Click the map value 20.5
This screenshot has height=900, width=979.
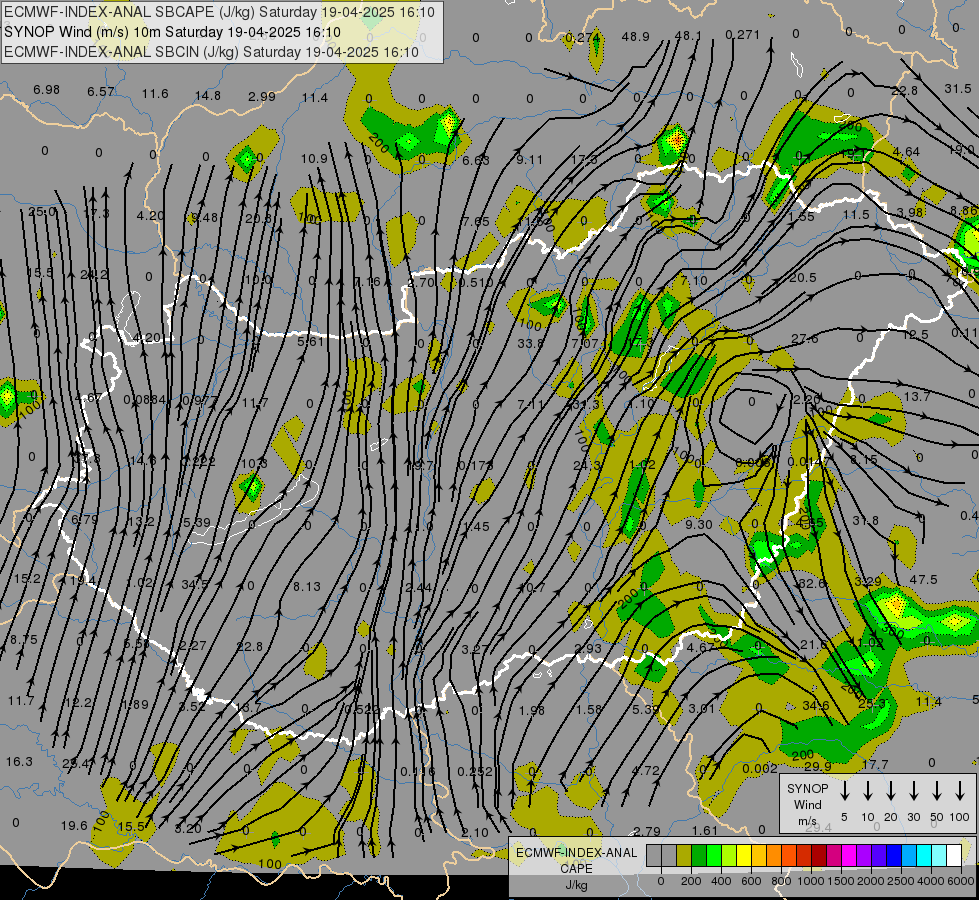(x=802, y=277)
